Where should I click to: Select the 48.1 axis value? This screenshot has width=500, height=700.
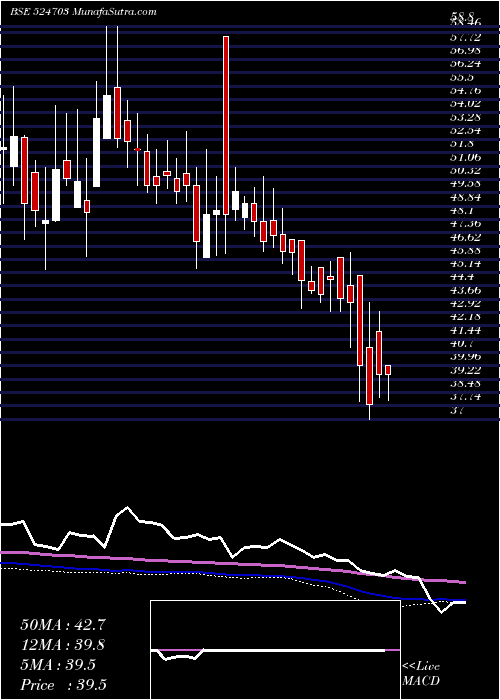tap(462, 210)
